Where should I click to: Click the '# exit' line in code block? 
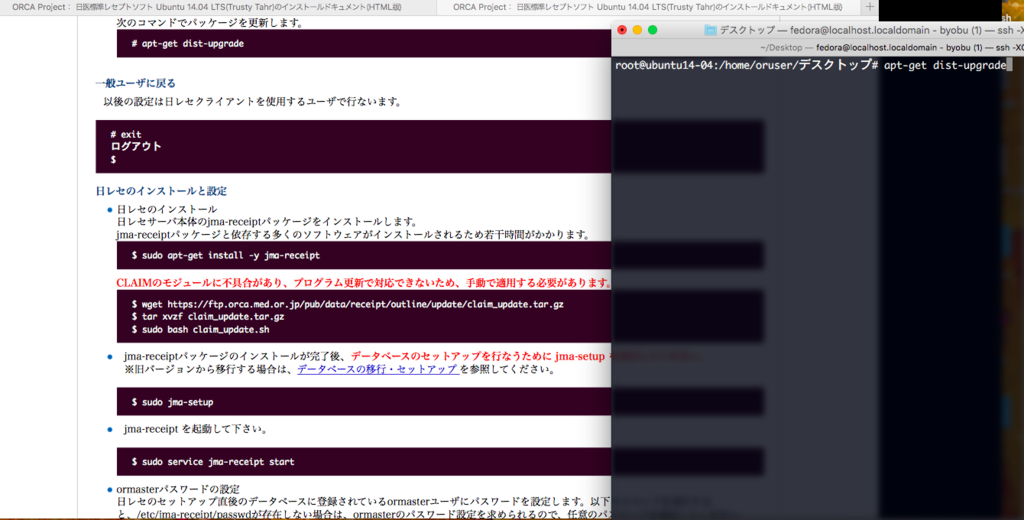[126, 134]
